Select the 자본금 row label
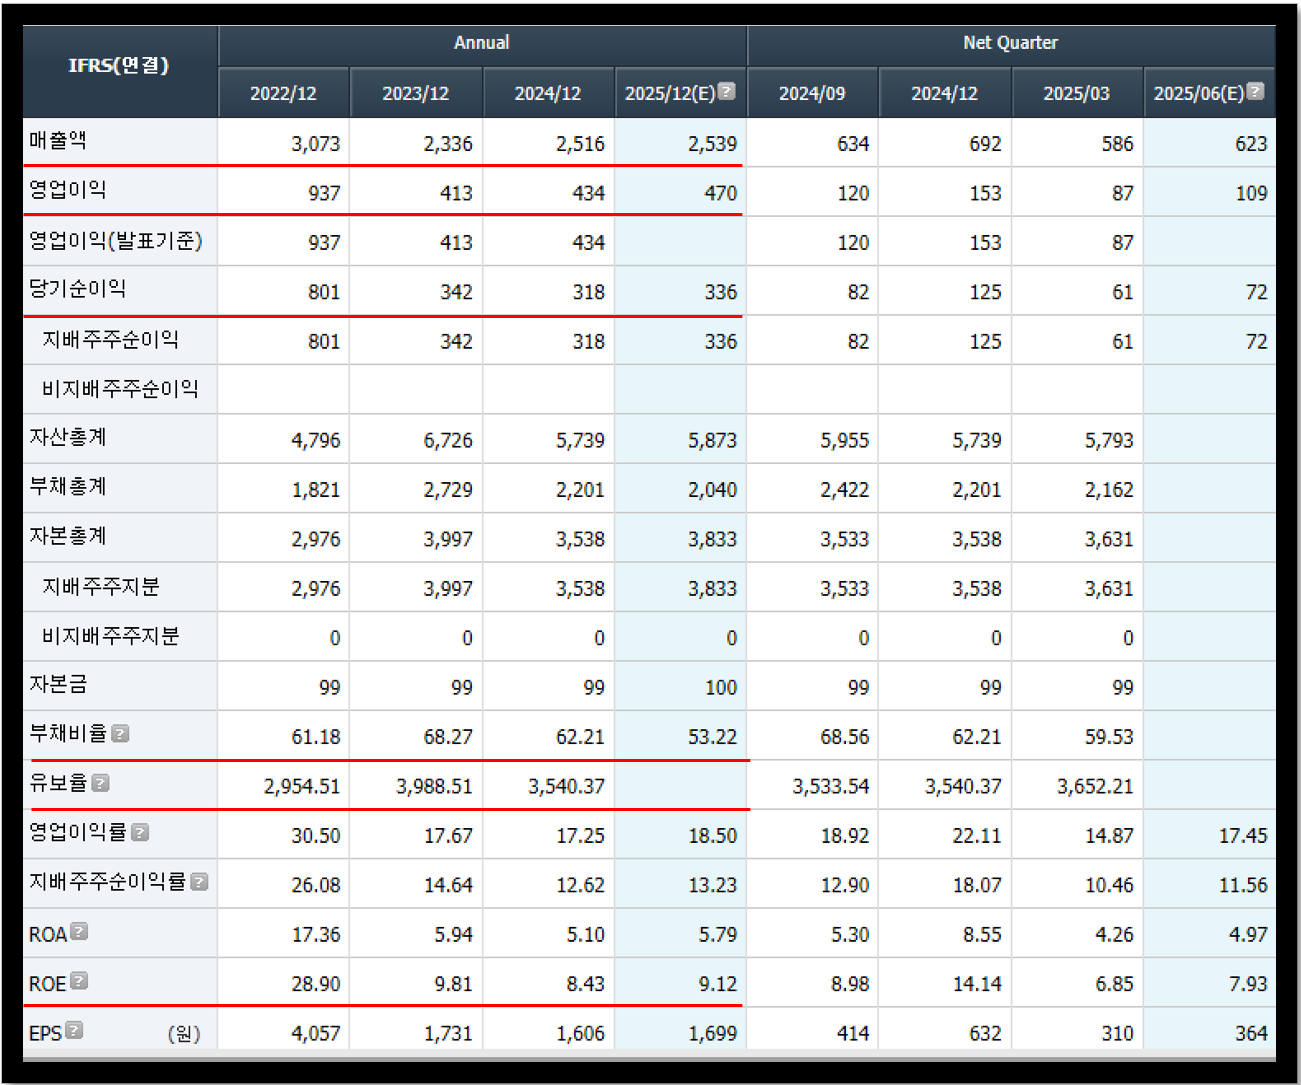 click(x=58, y=685)
